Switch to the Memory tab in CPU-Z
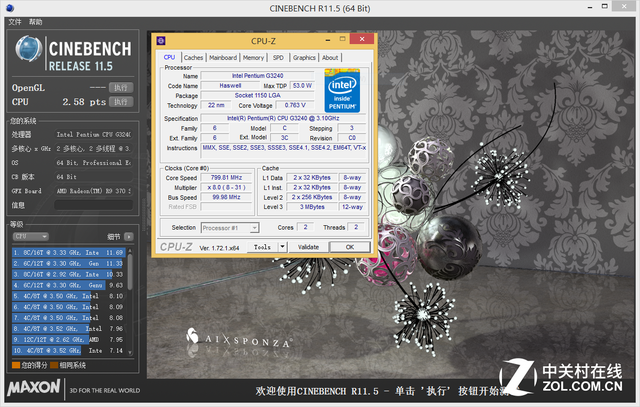Image resolution: width=640 pixels, height=407 pixels. (x=253, y=58)
